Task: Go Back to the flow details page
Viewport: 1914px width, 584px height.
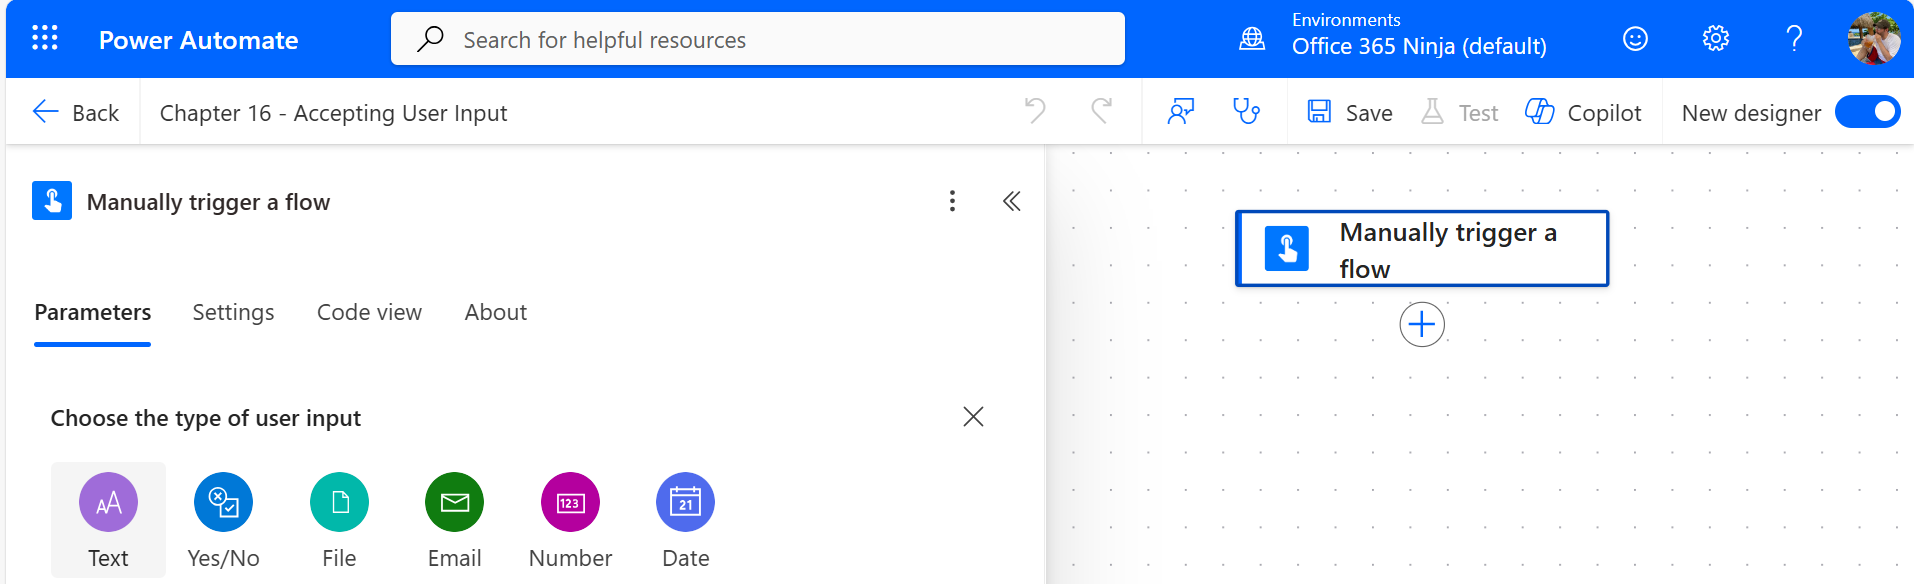Action: point(75,112)
